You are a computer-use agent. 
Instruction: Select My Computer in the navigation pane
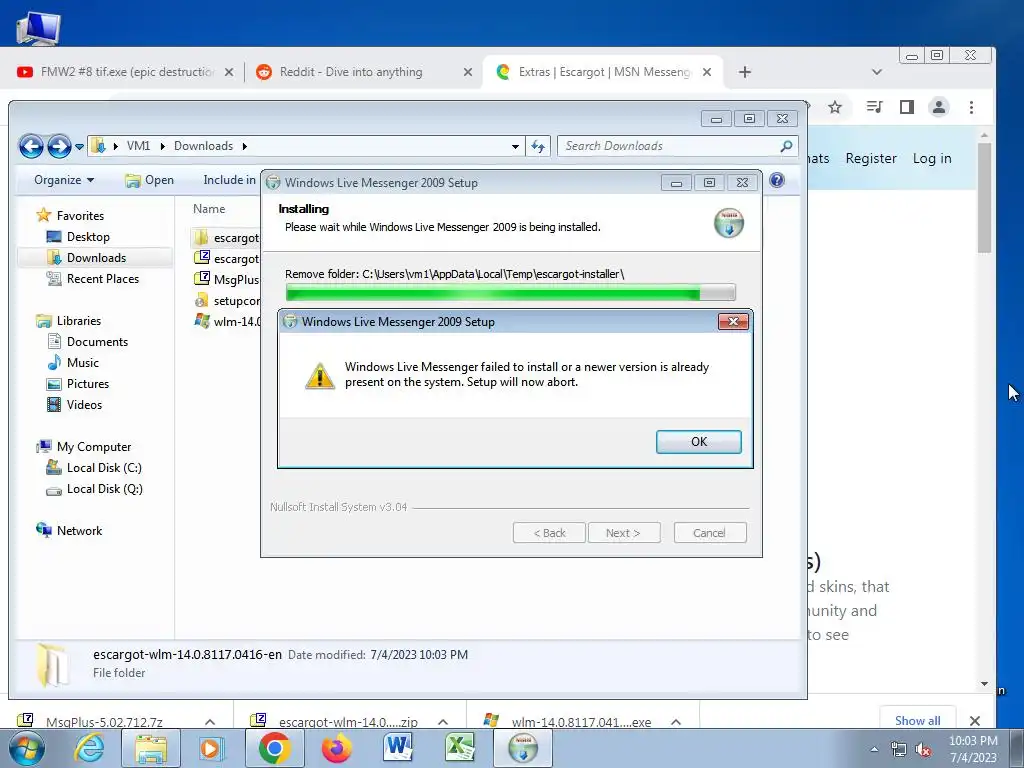pos(84,447)
